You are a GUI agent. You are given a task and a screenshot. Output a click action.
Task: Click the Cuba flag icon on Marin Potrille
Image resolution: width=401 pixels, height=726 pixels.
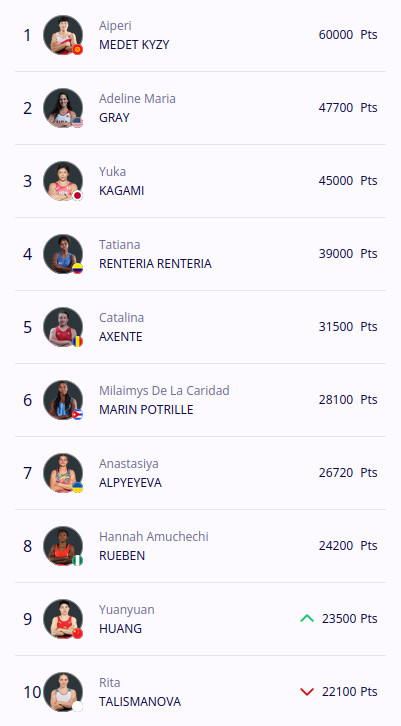coord(77,414)
